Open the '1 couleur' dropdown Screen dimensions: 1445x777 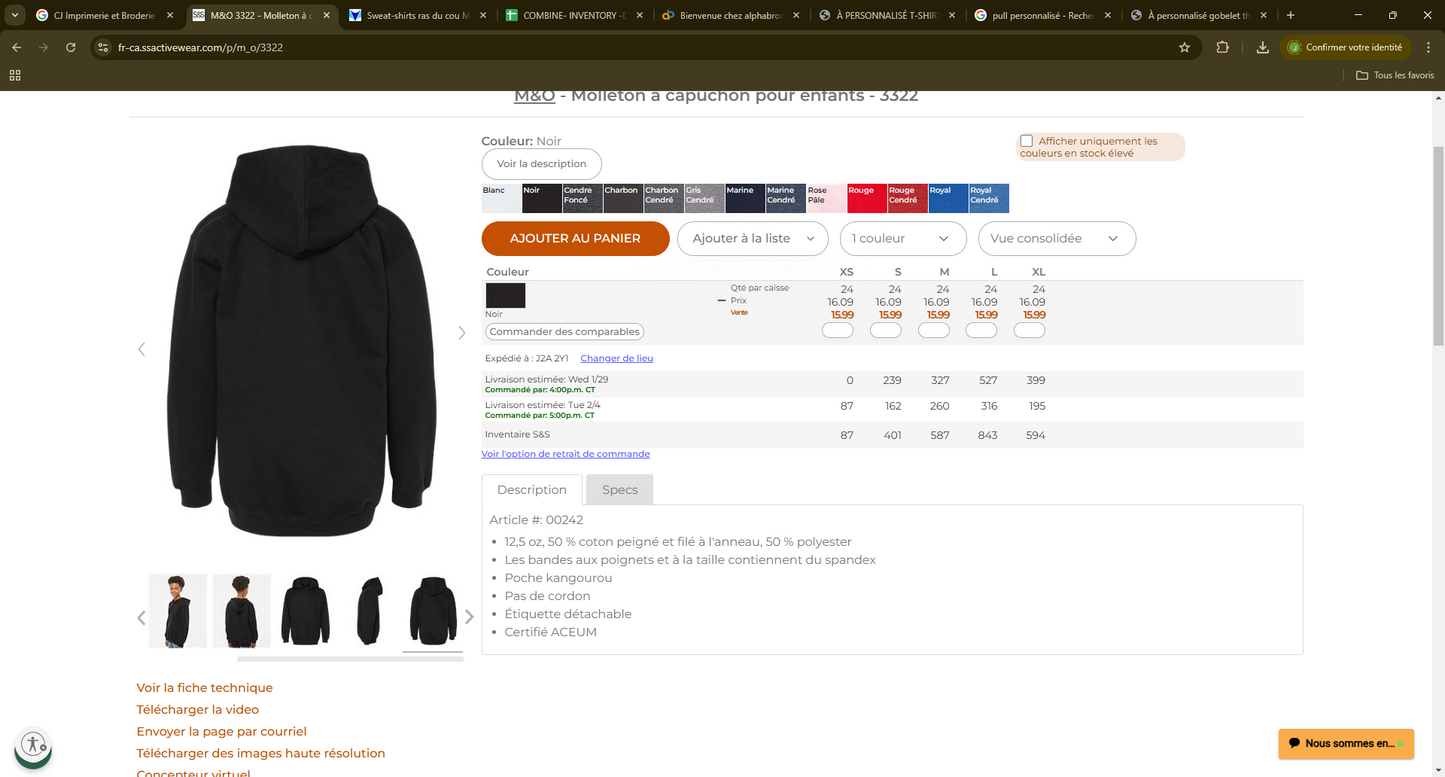[902, 239]
